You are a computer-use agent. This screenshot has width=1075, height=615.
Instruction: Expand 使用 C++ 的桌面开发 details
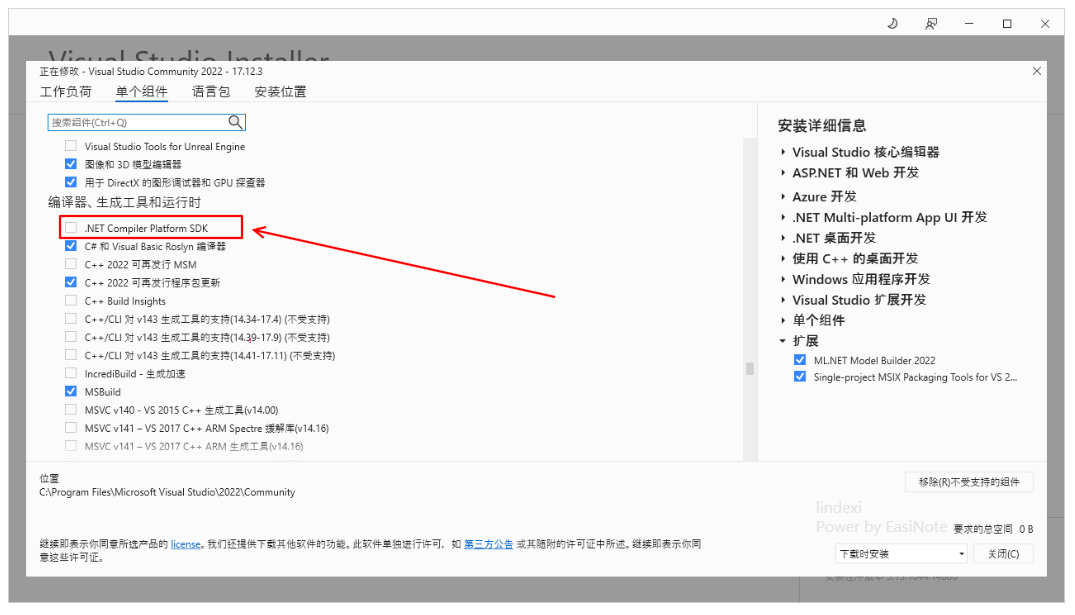(x=783, y=258)
